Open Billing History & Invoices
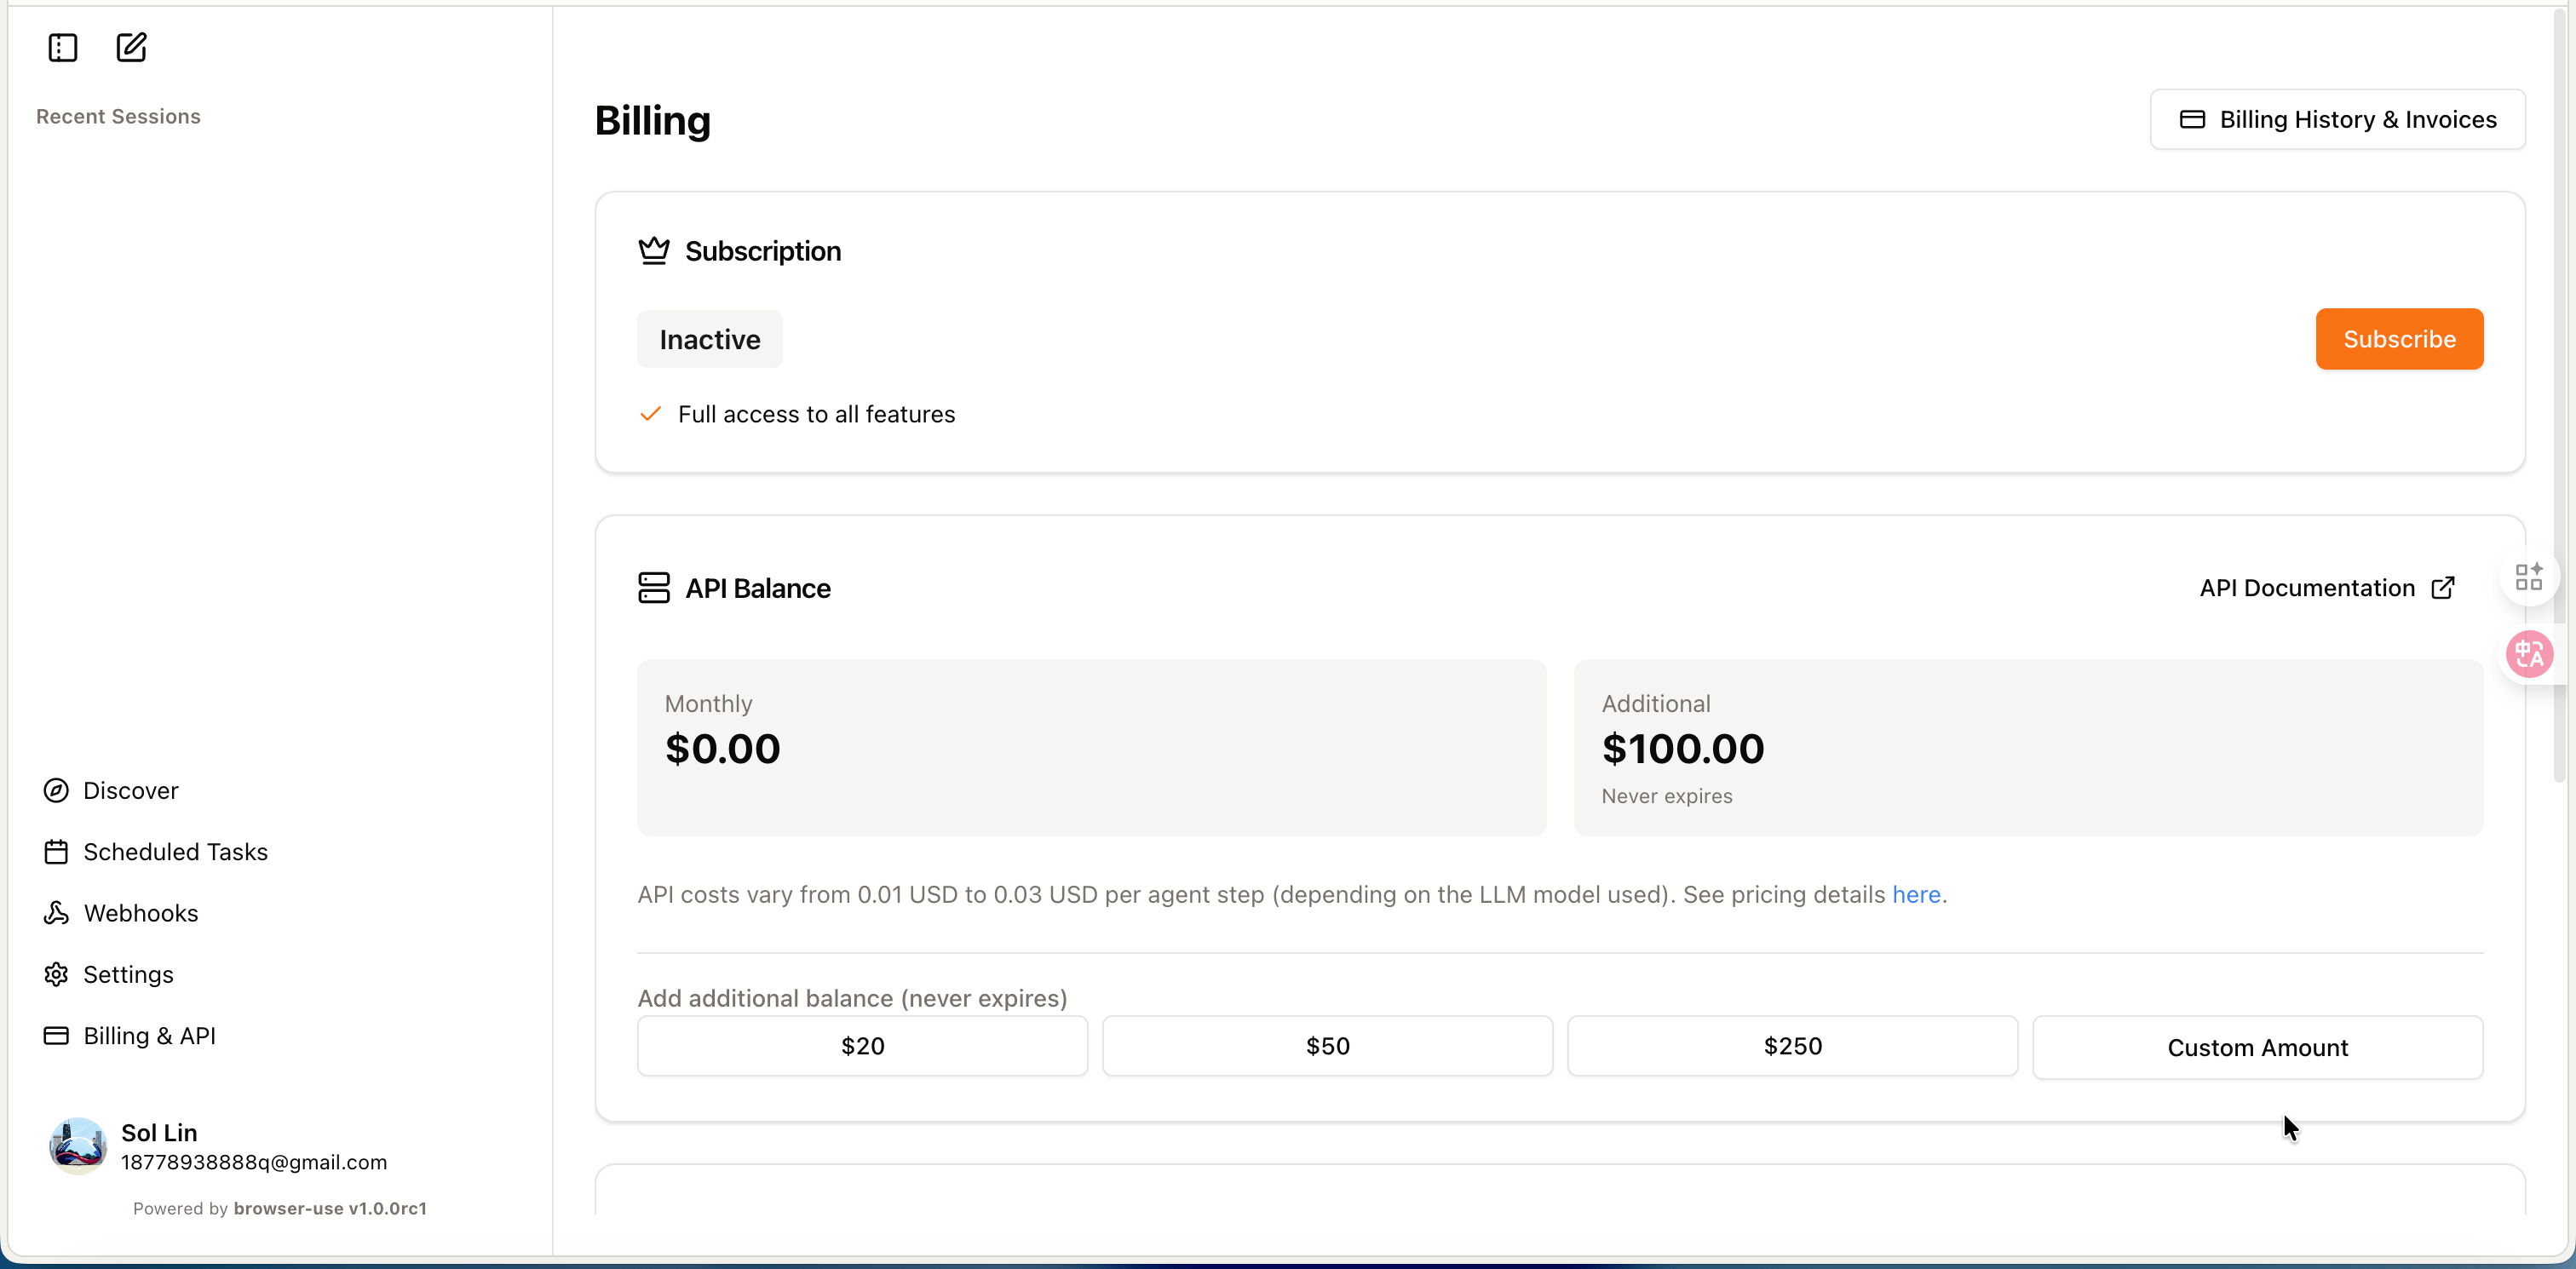The width and height of the screenshot is (2576, 1269). point(2337,119)
